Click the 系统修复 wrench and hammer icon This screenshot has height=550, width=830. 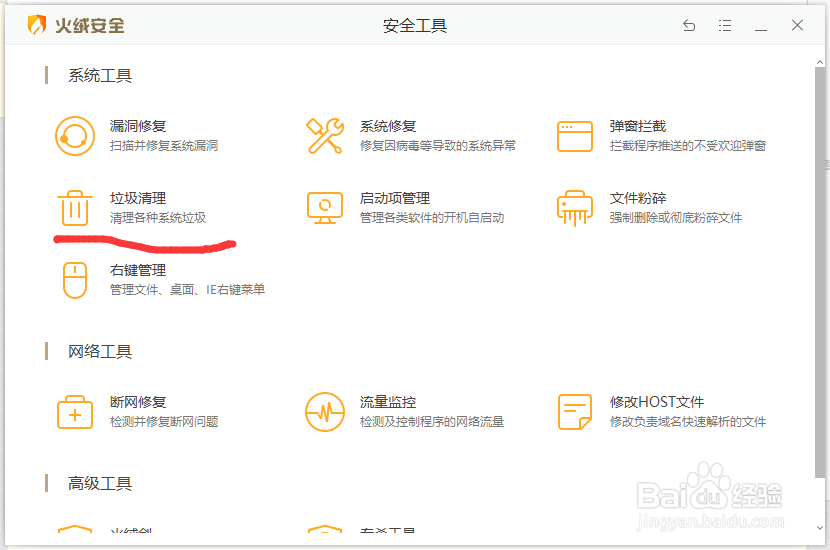324,136
